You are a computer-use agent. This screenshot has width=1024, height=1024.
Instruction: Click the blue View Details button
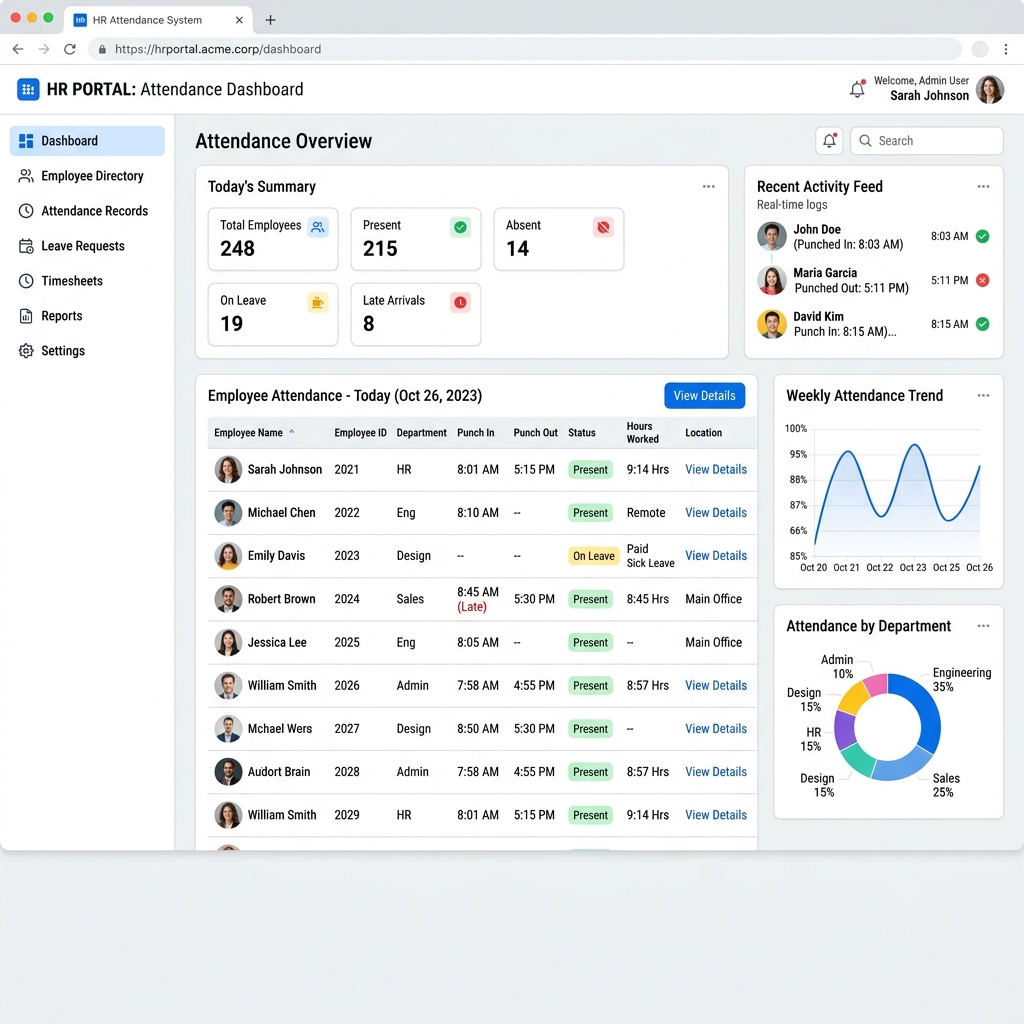(x=704, y=396)
